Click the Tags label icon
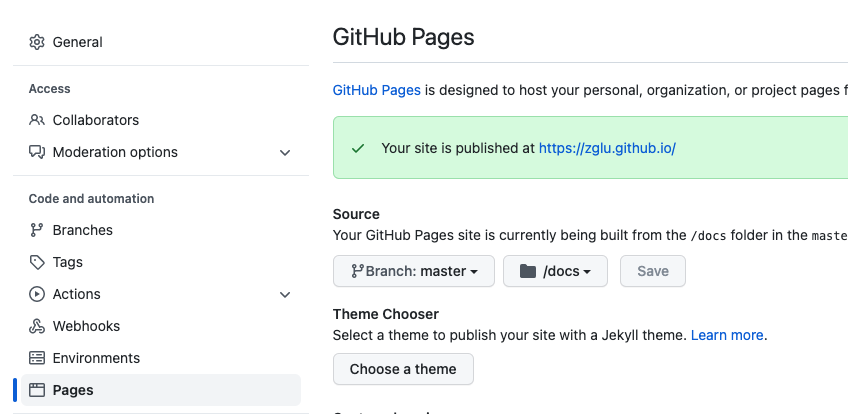 click(x=37, y=262)
